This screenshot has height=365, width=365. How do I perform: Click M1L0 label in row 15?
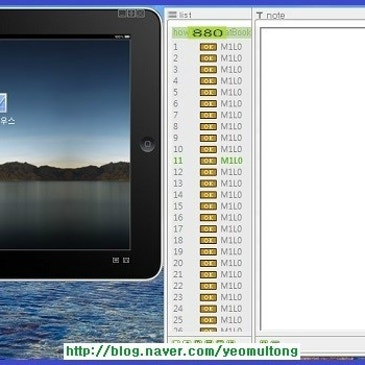(x=231, y=206)
